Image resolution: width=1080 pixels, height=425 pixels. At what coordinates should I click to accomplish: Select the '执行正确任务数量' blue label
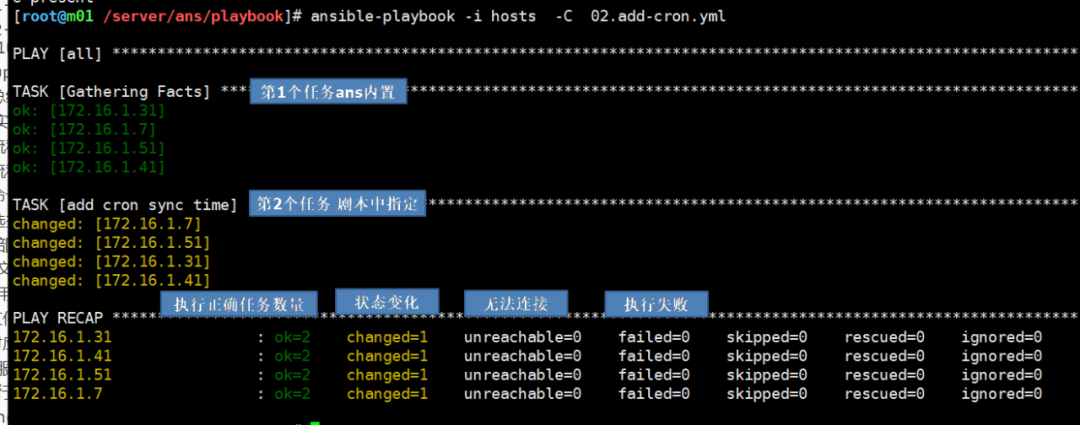coord(239,304)
